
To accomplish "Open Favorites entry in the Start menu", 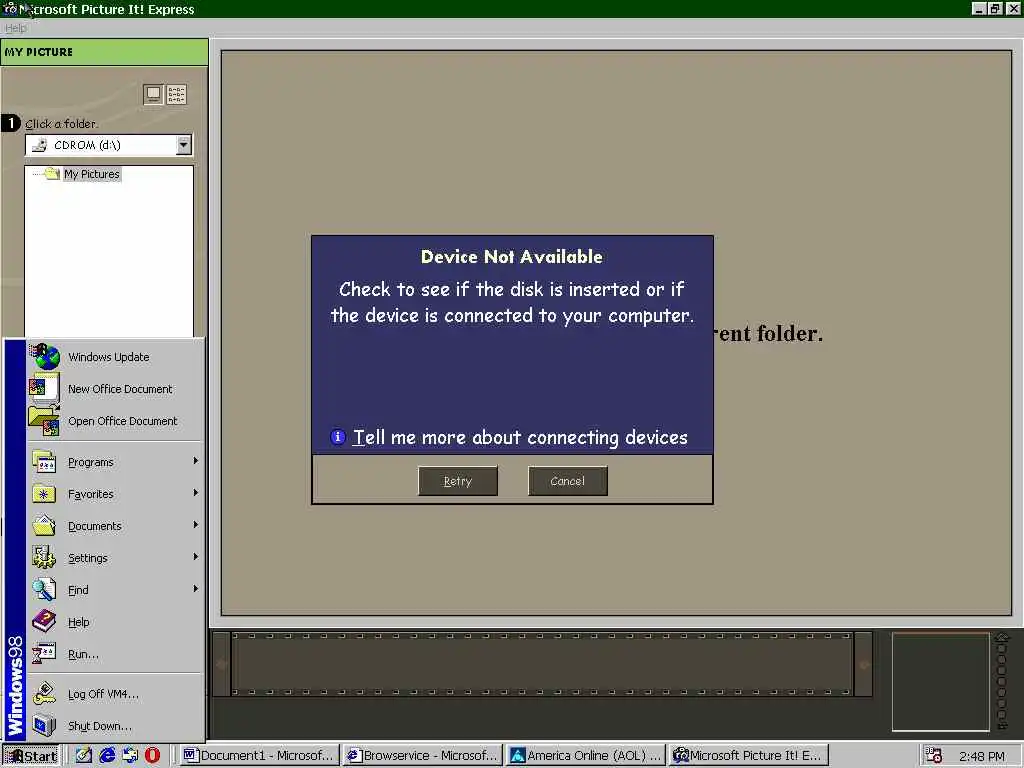I will [x=116, y=494].
